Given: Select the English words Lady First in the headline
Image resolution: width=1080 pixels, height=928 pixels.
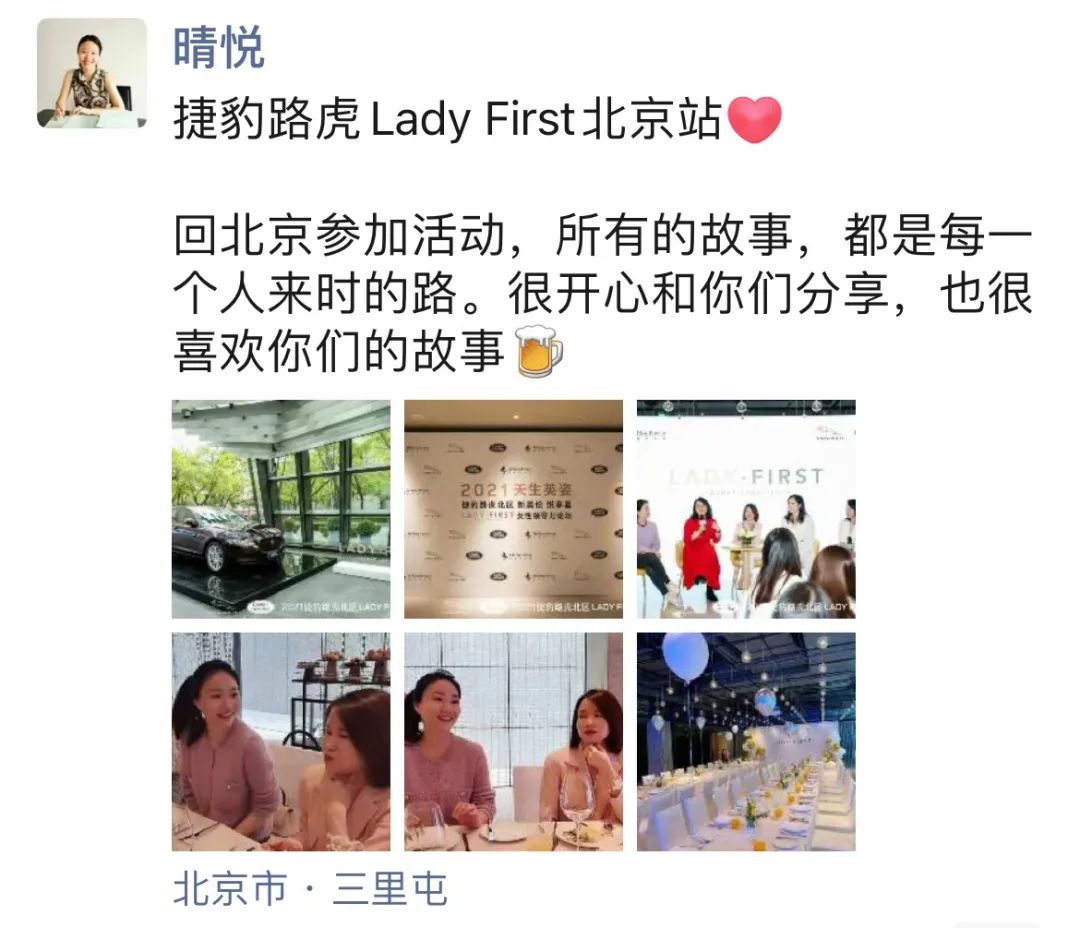Looking at the screenshot, I should (x=472, y=119).
